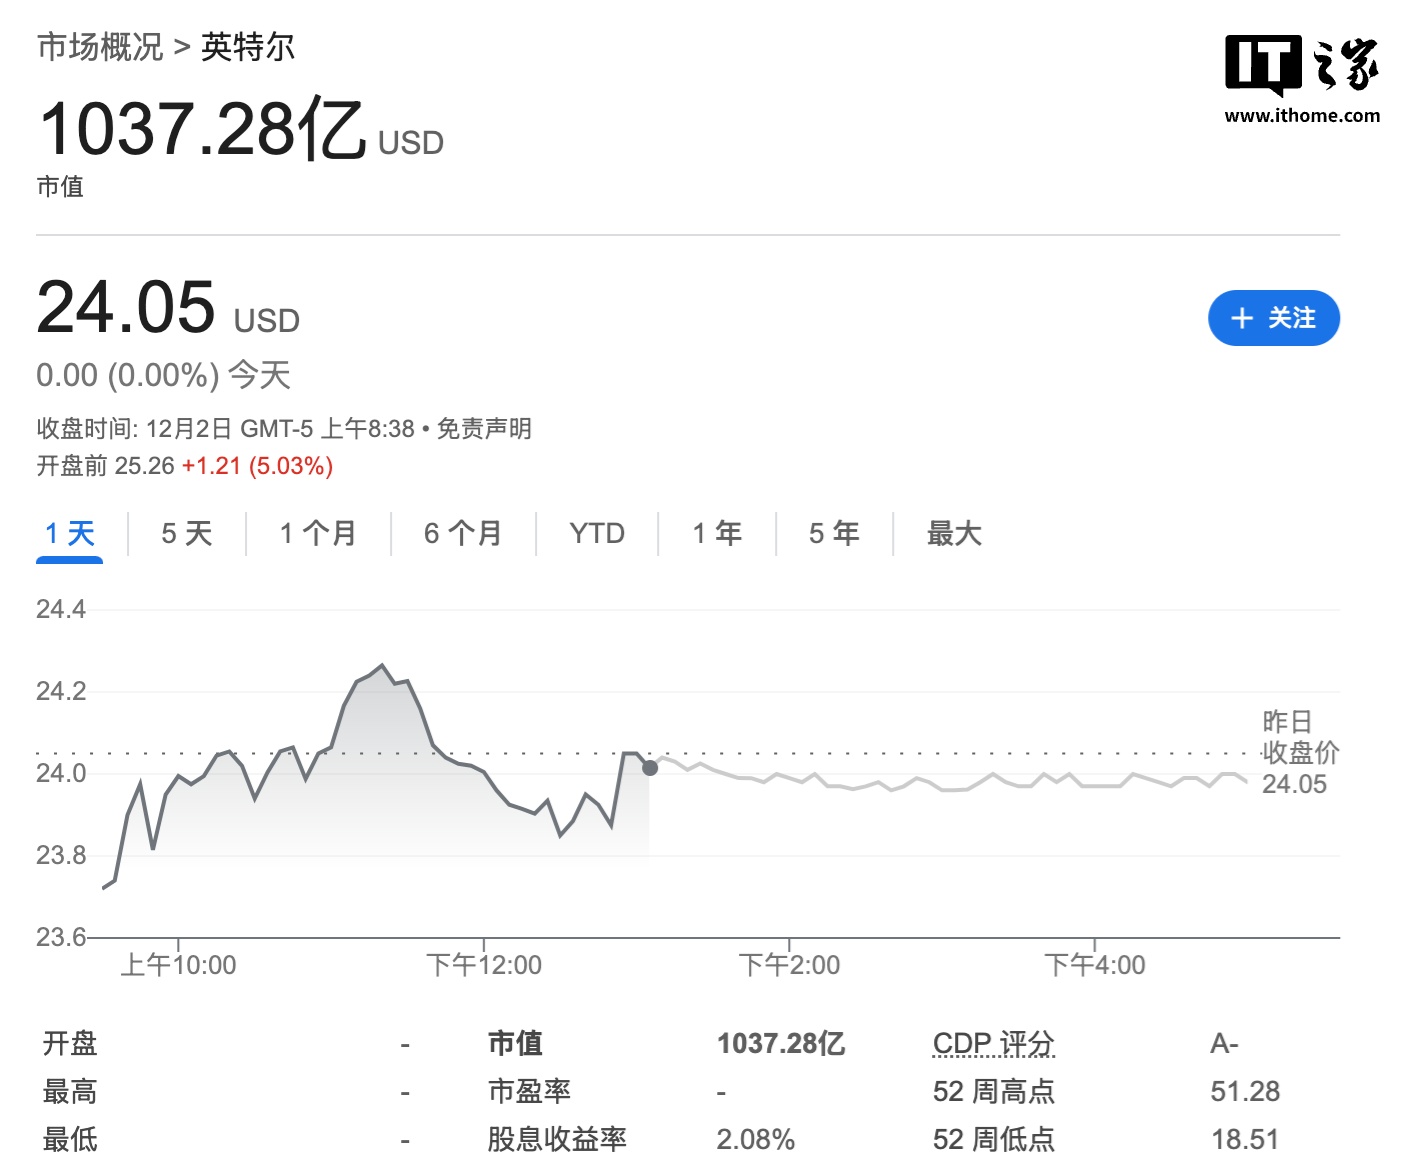Click the 下午12:00 axis label

tap(484, 965)
